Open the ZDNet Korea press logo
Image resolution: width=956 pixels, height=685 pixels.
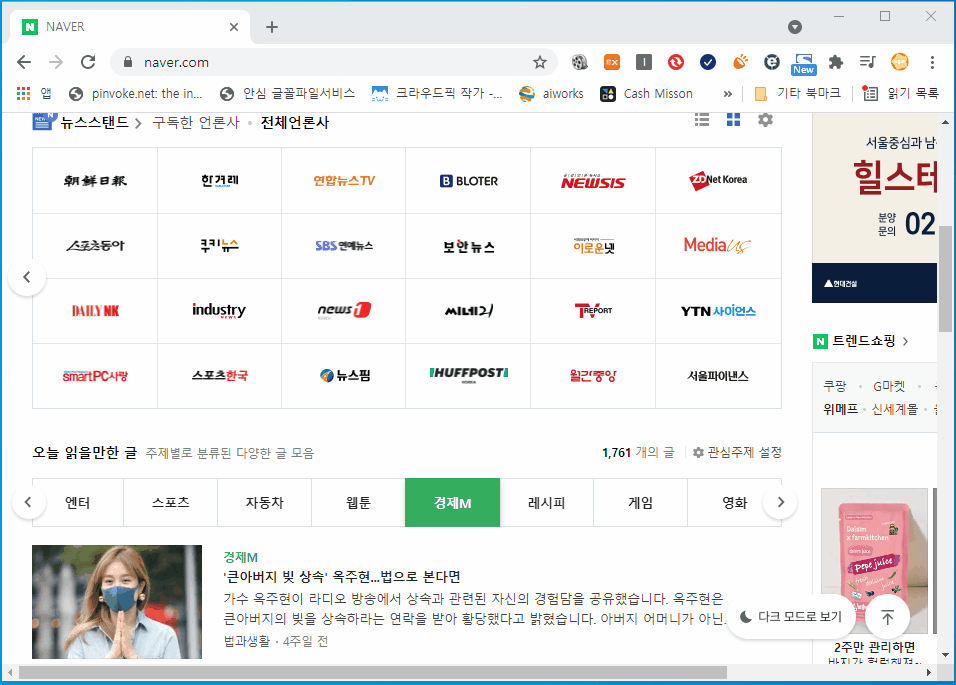pos(718,181)
